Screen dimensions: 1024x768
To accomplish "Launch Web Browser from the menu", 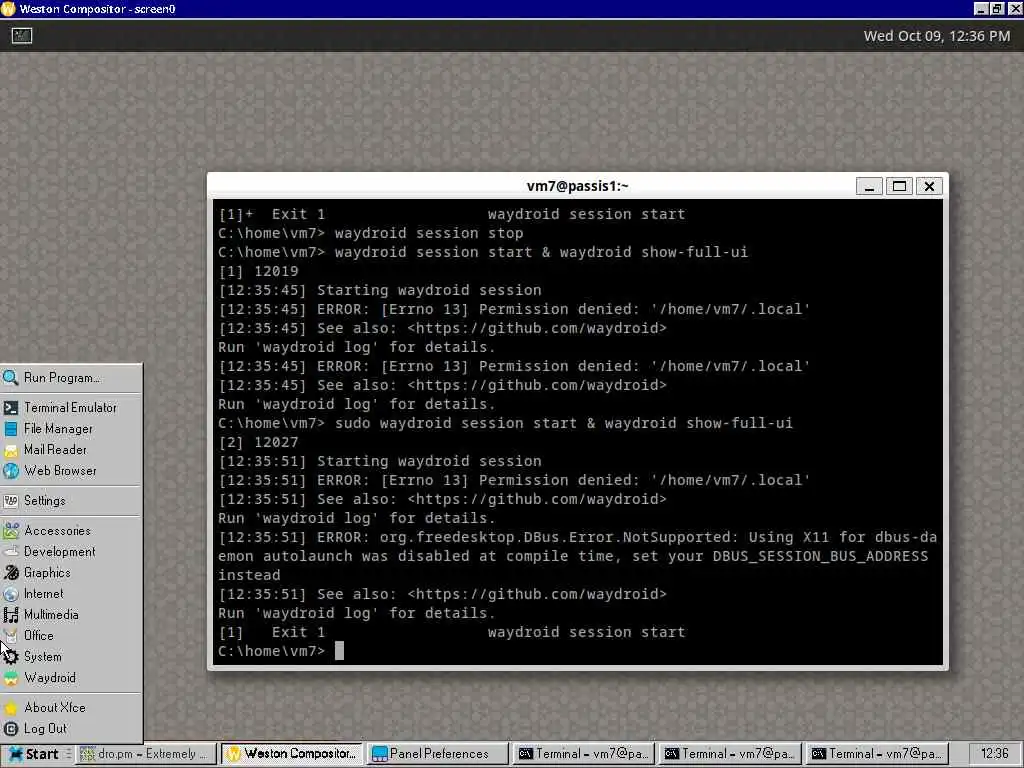I will tap(71, 470).
